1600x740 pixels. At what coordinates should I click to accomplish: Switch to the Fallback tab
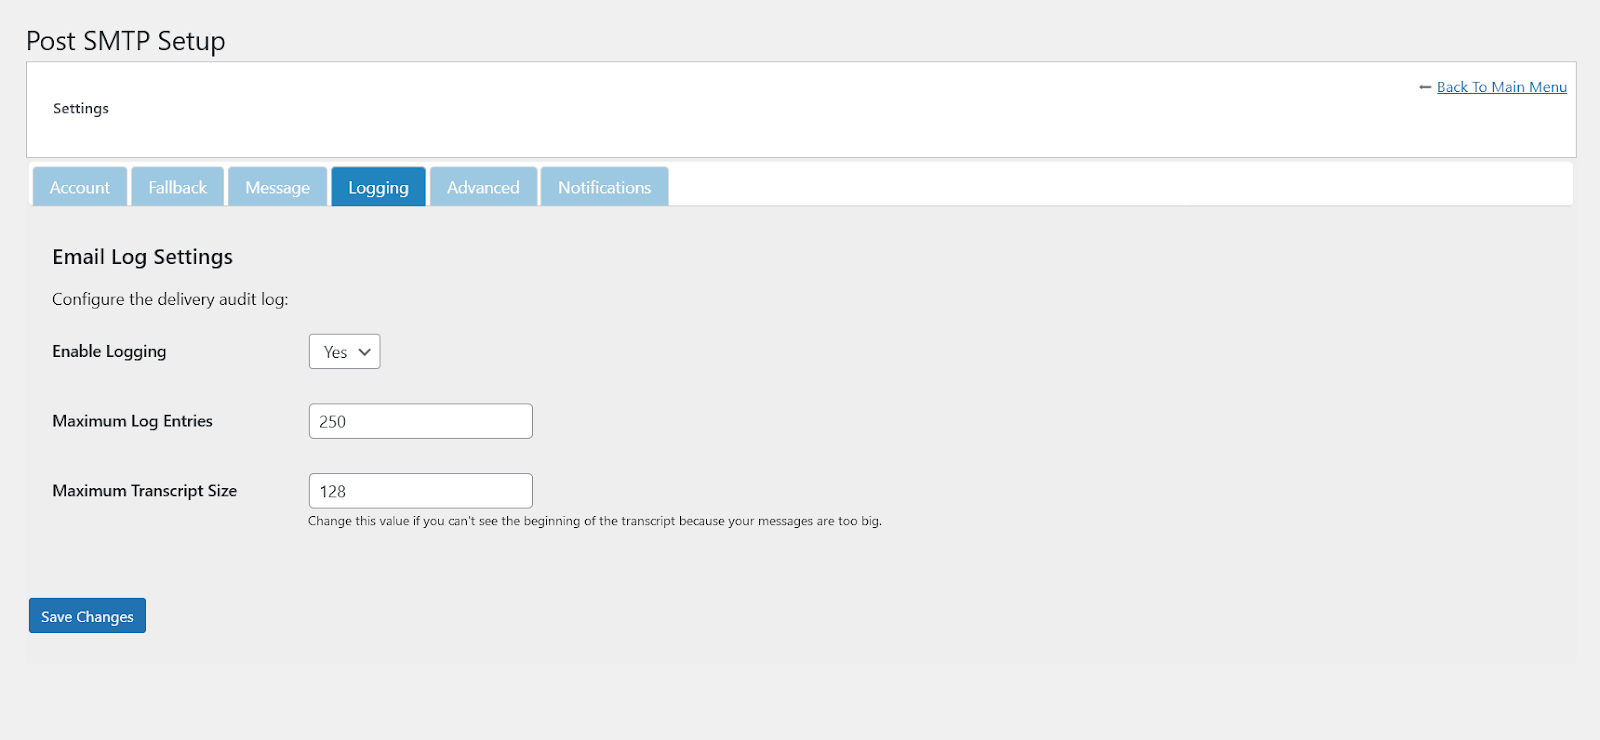[177, 187]
